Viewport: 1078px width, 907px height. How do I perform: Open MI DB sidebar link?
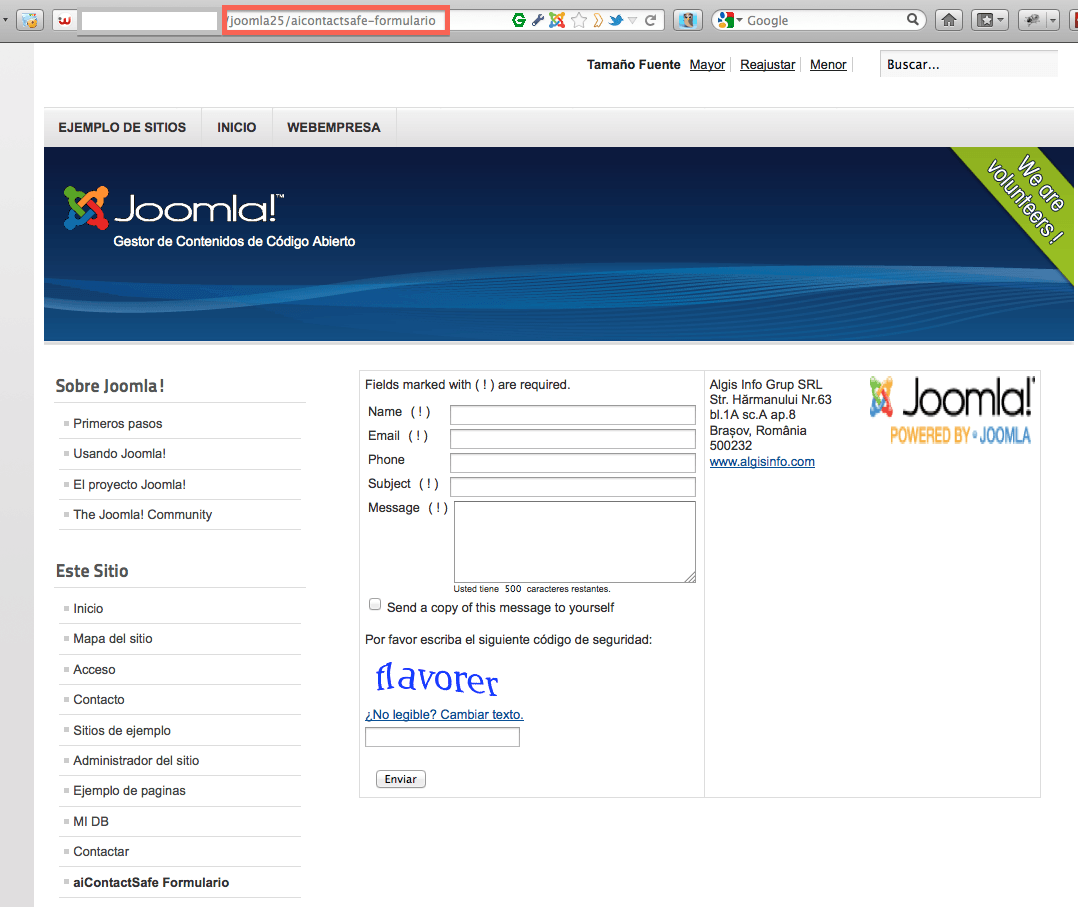tap(91, 822)
